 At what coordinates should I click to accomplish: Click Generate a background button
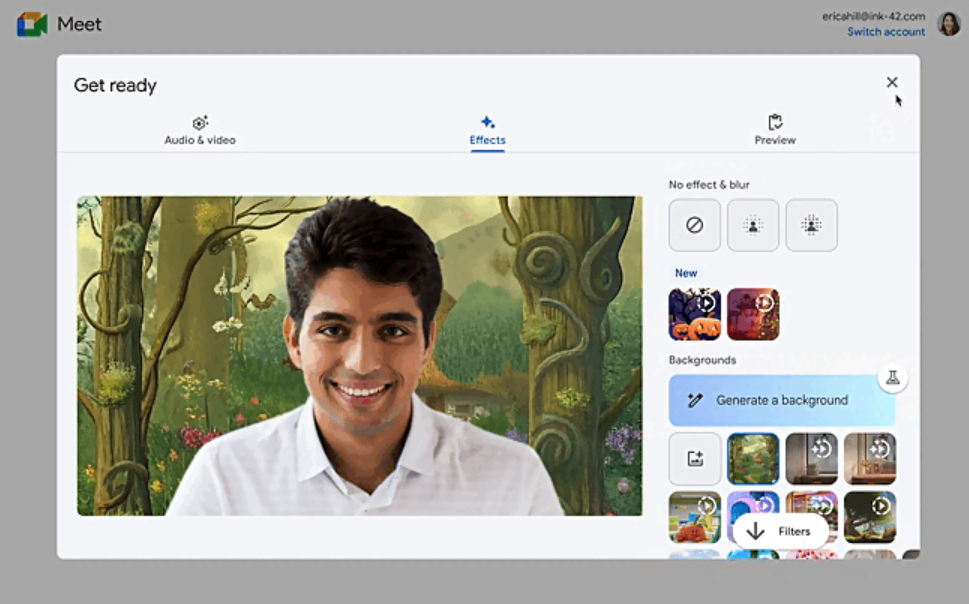782,400
